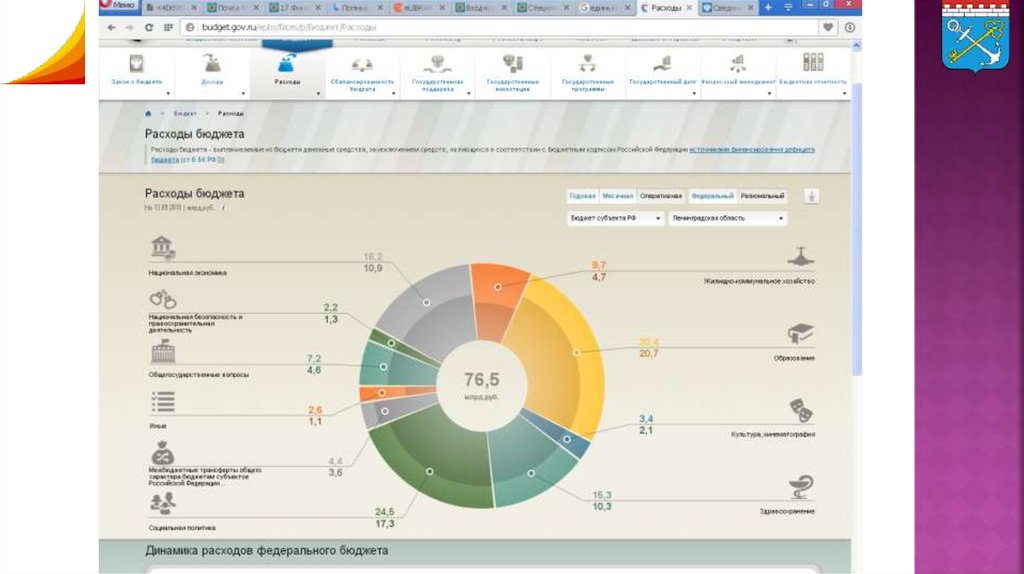Click the money bag icon for Межбюджетные трансферты
The width and height of the screenshot is (1024, 574).
pyautogui.click(x=163, y=452)
